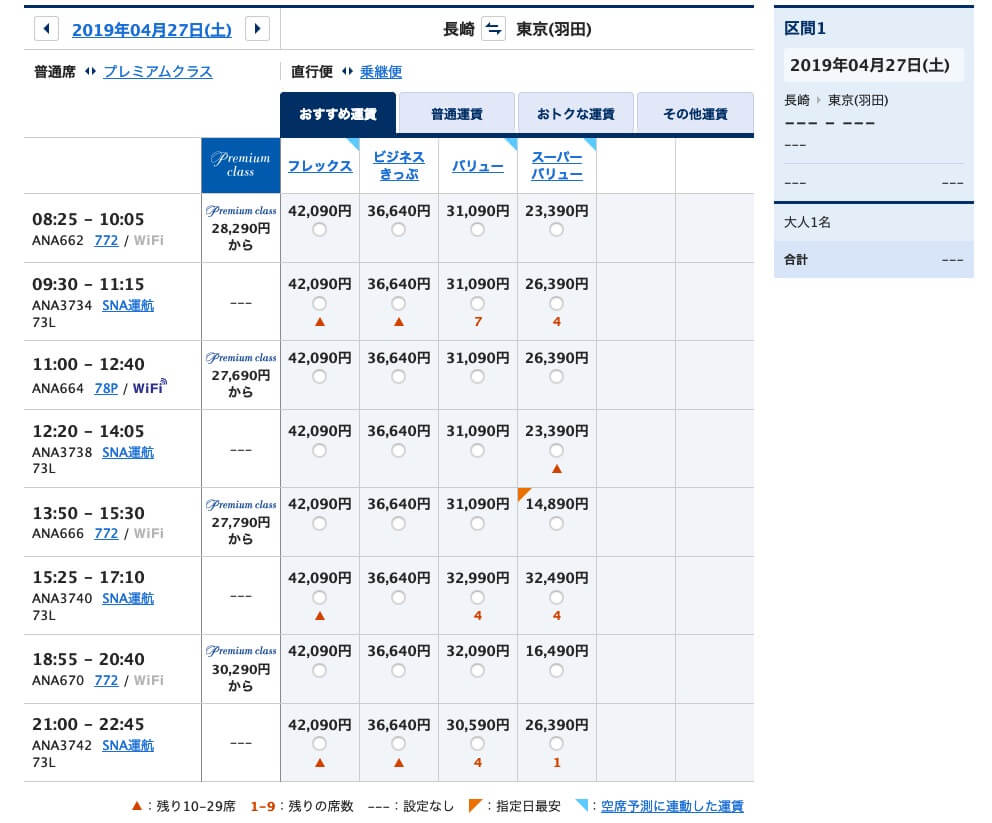Select スーパーバリュー 32,490円 for the 15:25 flight
This screenshot has width=992, height=823.
(556, 597)
